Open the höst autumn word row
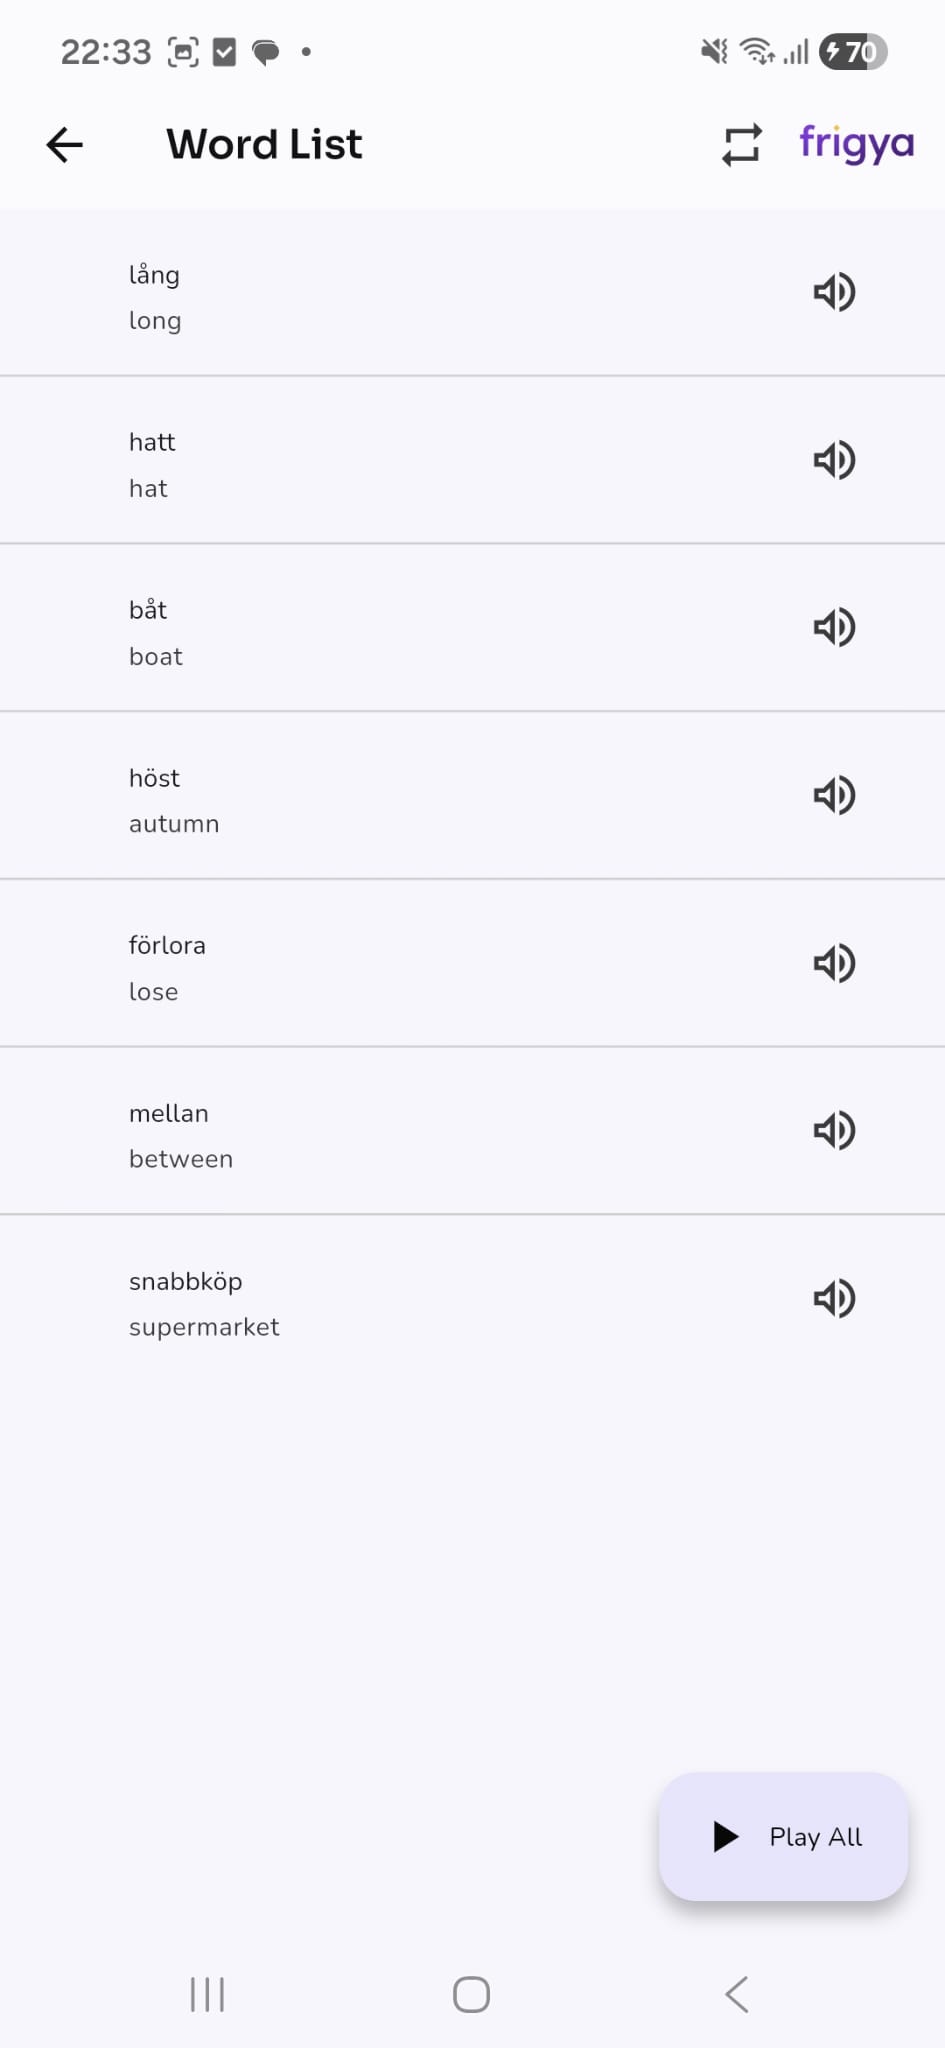 [x=472, y=796]
